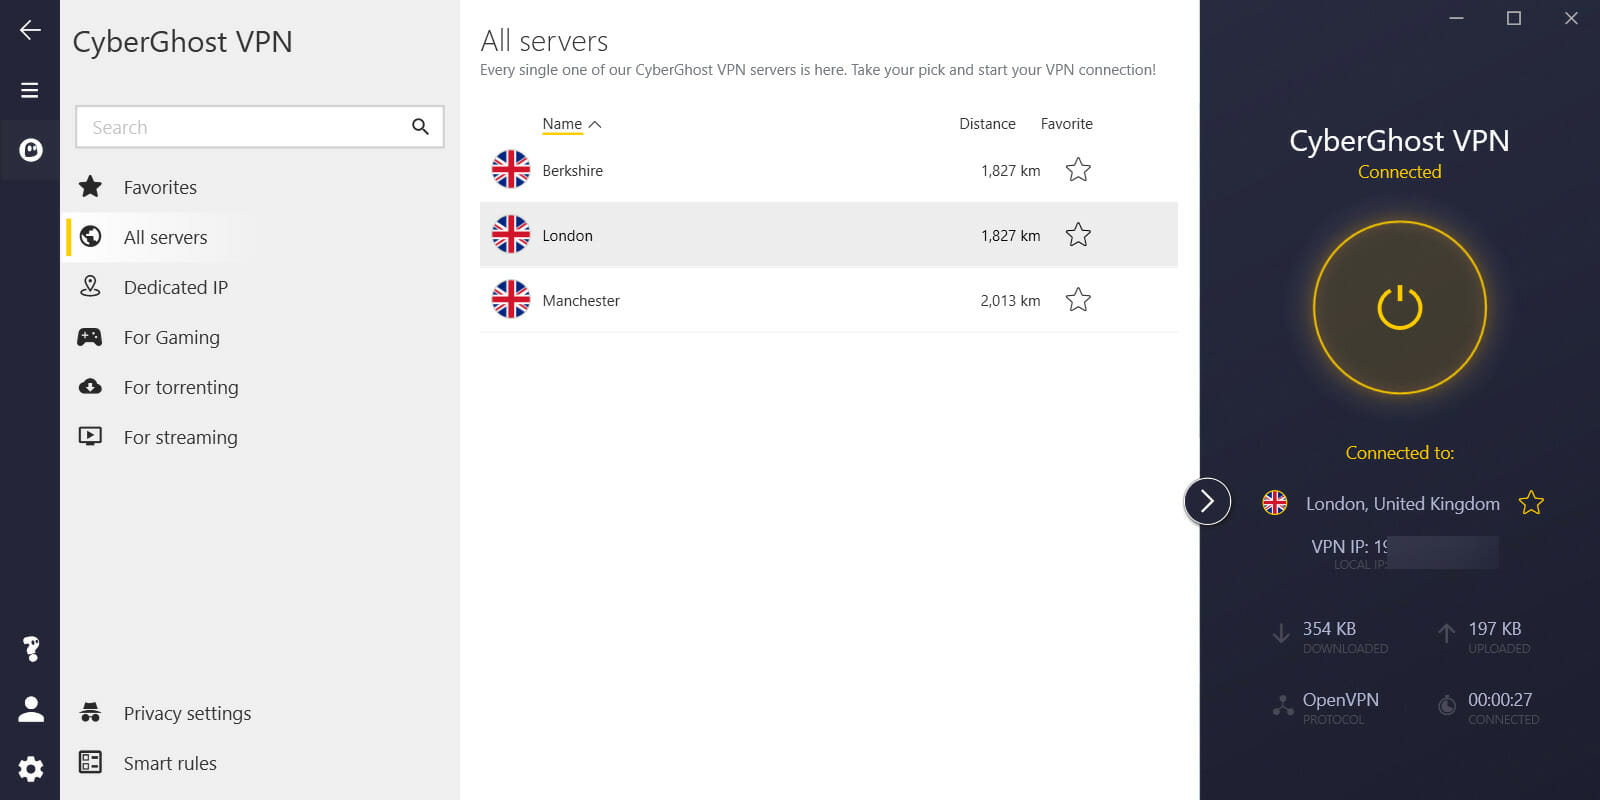Image resolution: width=1600 pixels, height=800 pixels.
Task: Click the Favorites star icon in sidebar
Action: (90, 186)
